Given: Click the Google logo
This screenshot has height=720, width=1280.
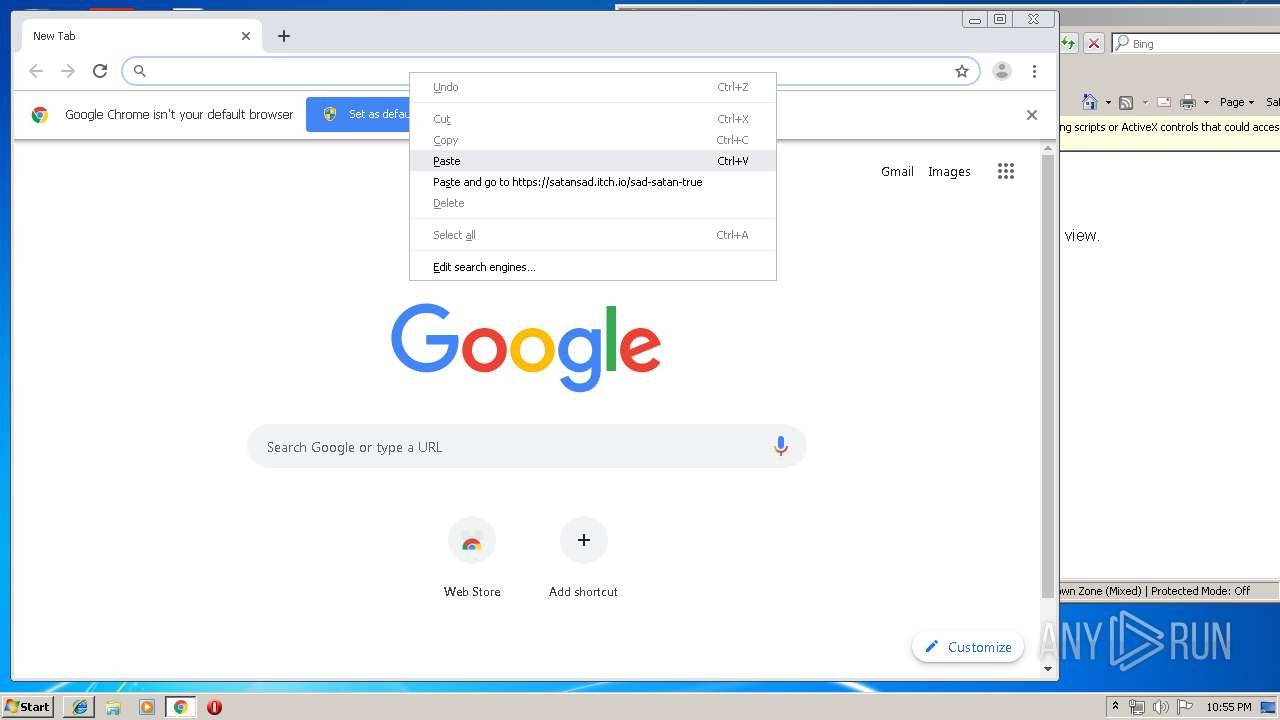Looking at the screenshot, I should 526,347.
